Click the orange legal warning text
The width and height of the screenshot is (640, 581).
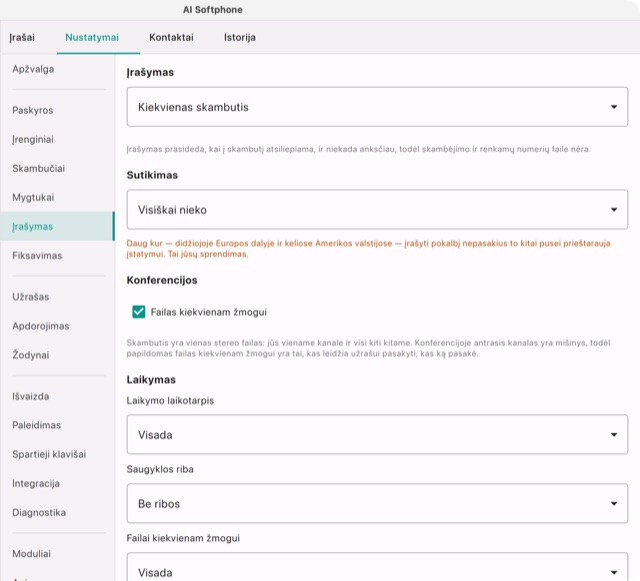369,249
